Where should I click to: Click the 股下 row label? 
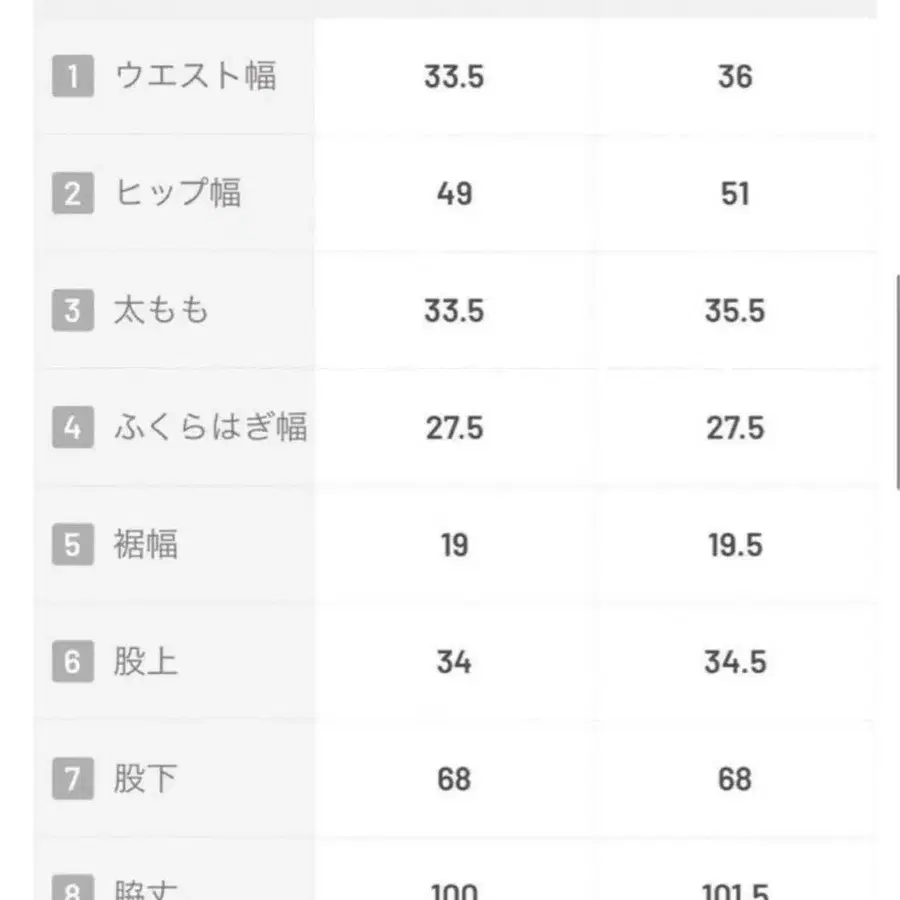[x=146, y=779]
